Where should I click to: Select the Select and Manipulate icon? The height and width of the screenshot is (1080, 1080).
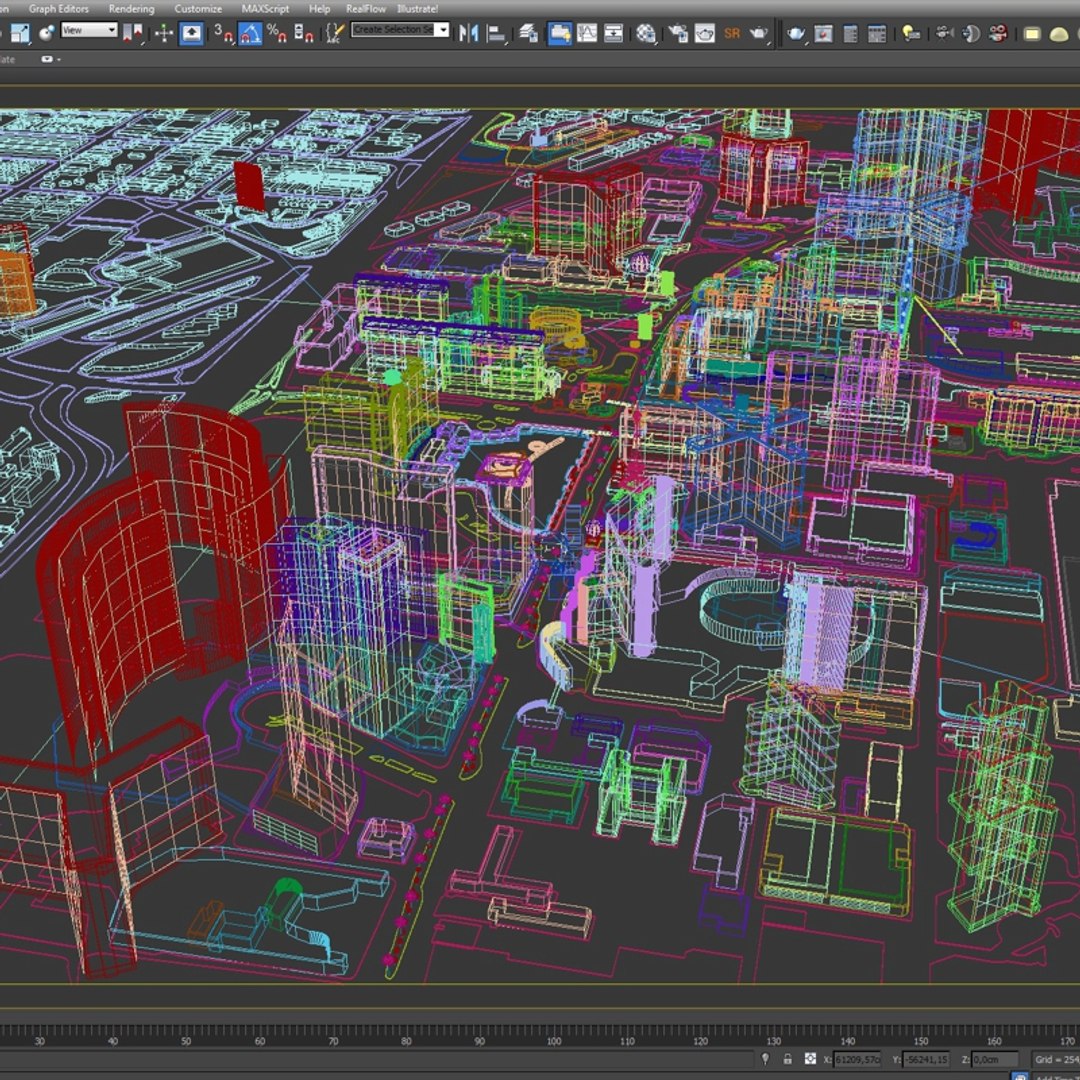164,32
